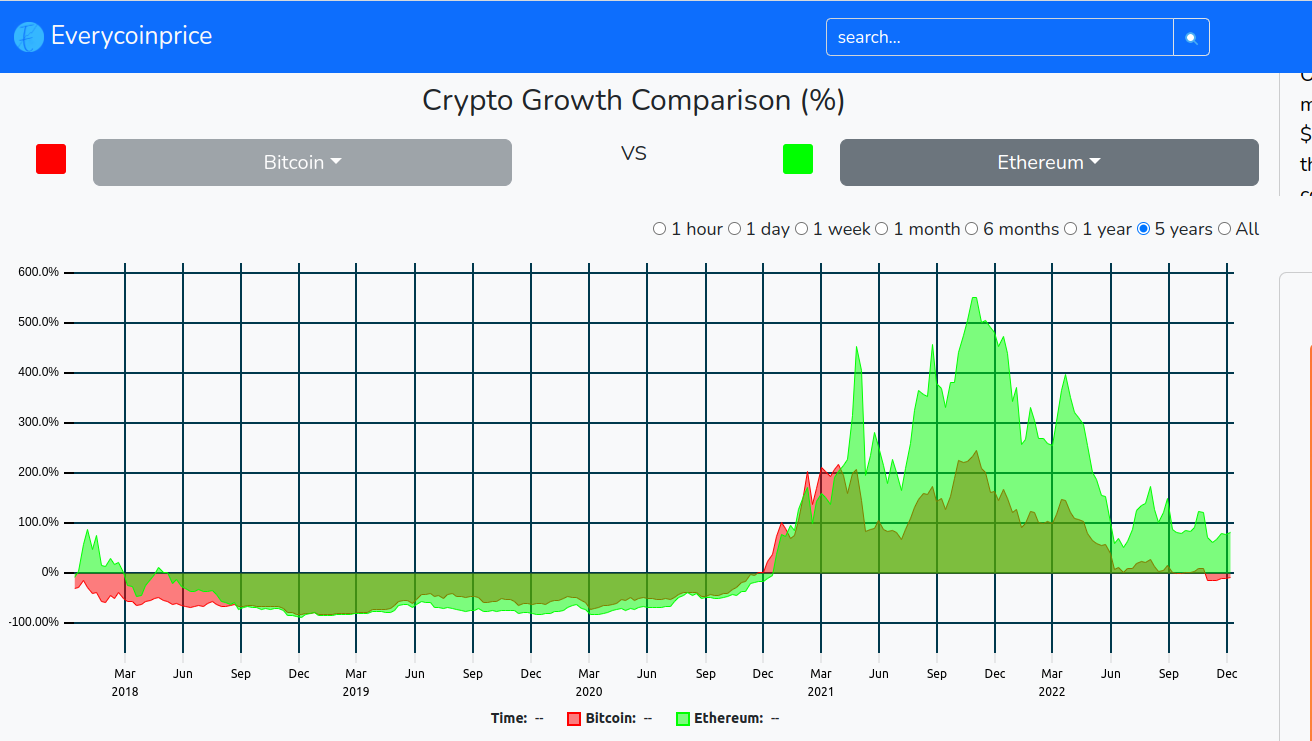Click the Everycoinprice globe logo icon

click(29, 38)
